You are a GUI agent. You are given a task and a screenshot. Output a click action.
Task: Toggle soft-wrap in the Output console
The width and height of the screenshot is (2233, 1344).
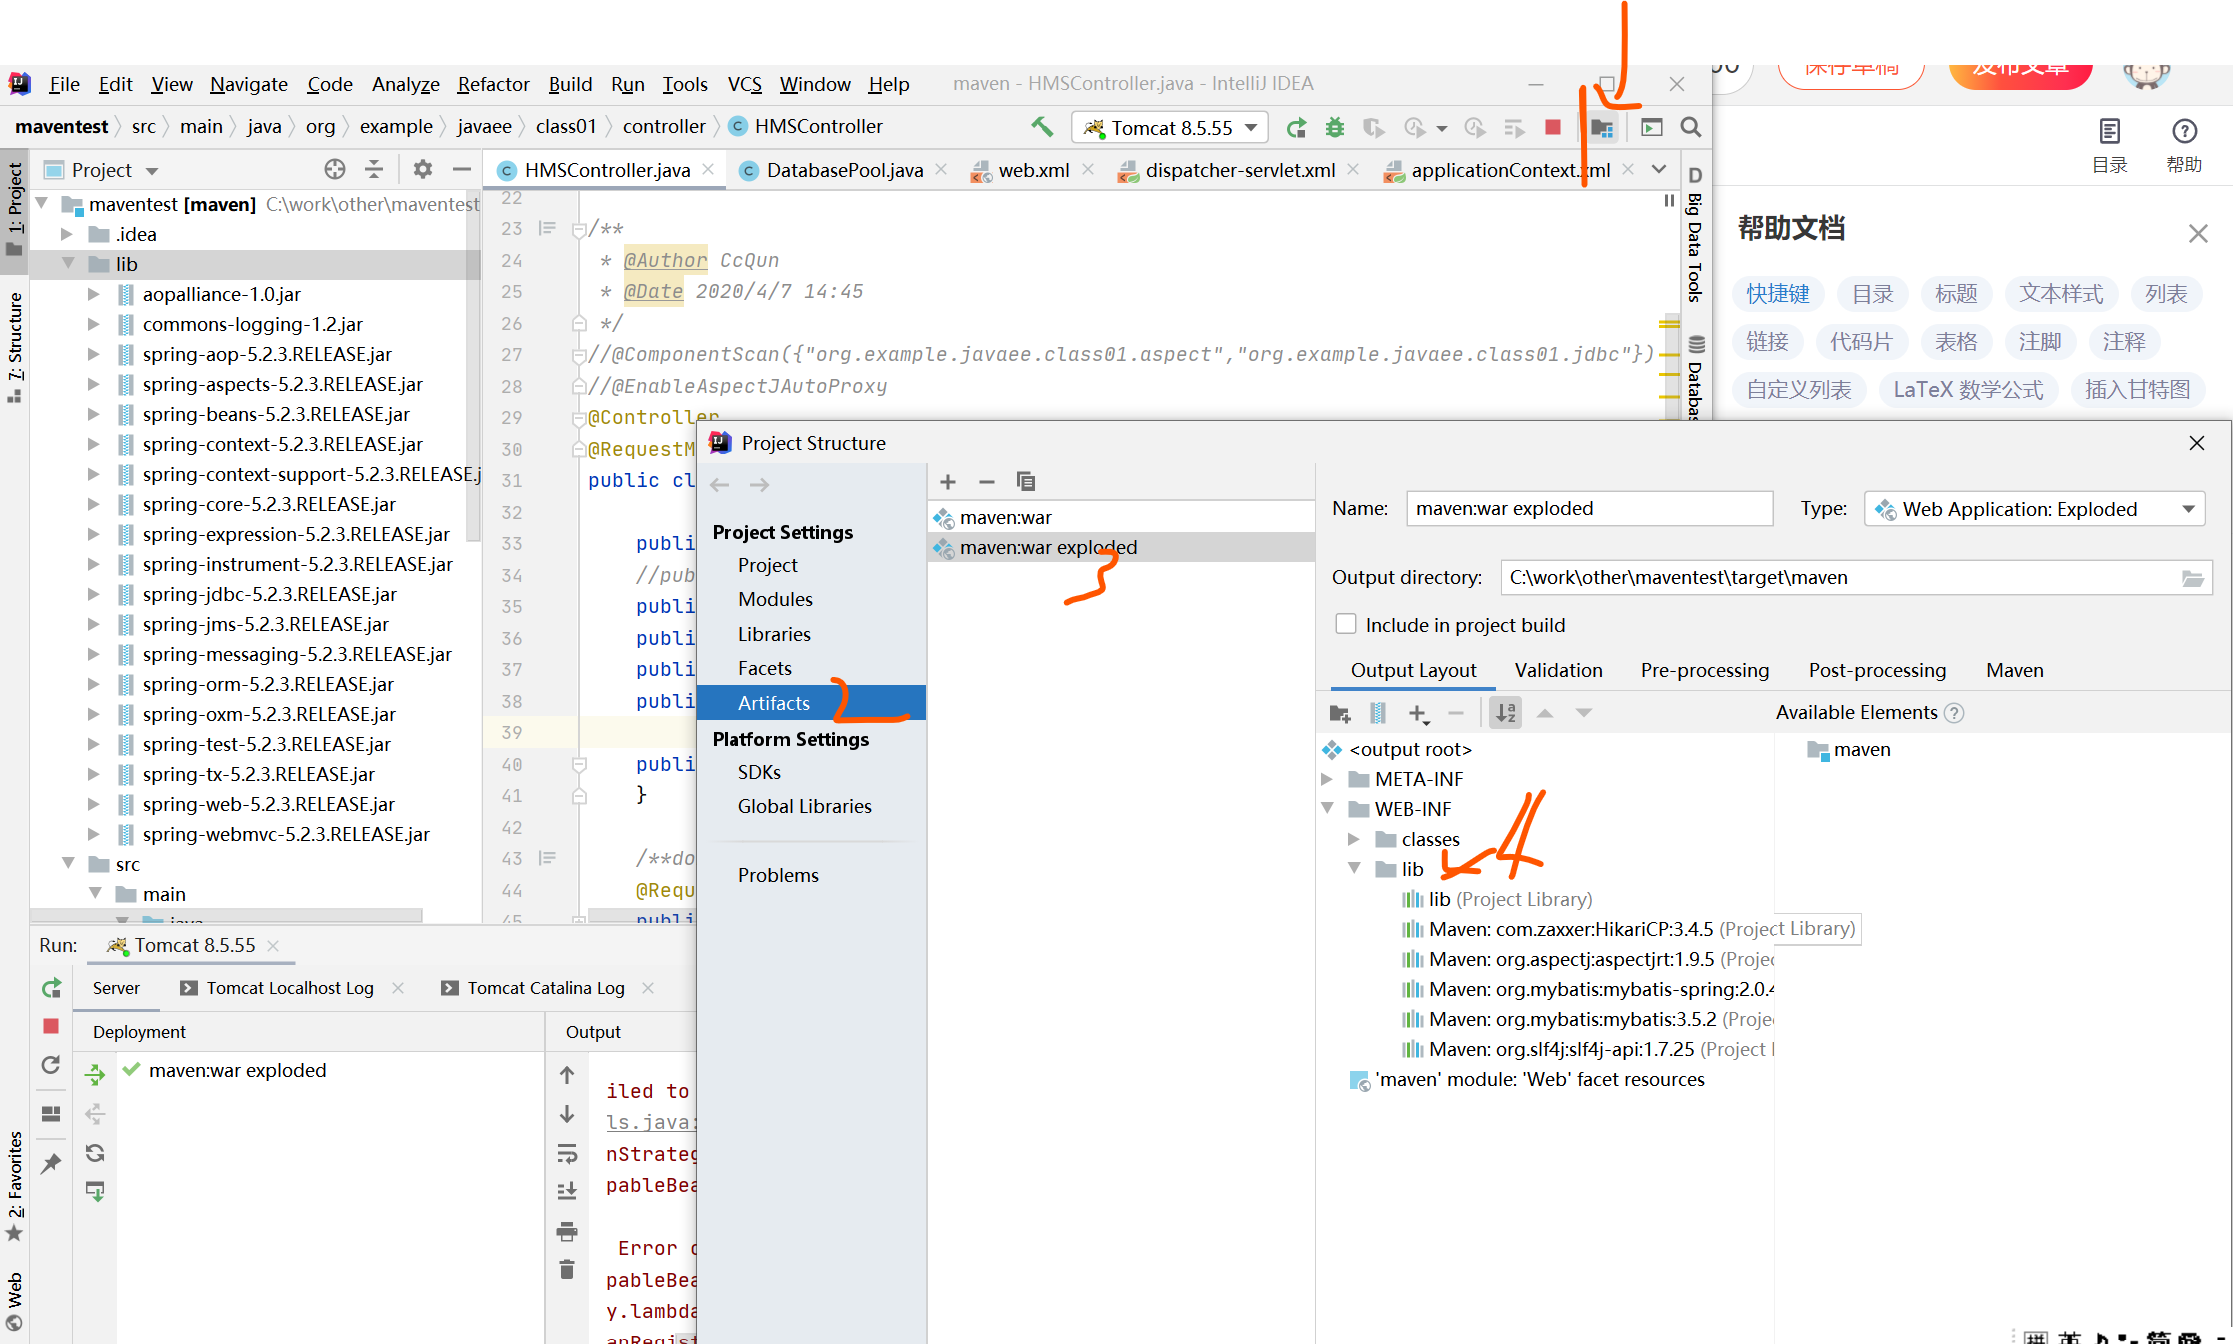click(567, 1154)
